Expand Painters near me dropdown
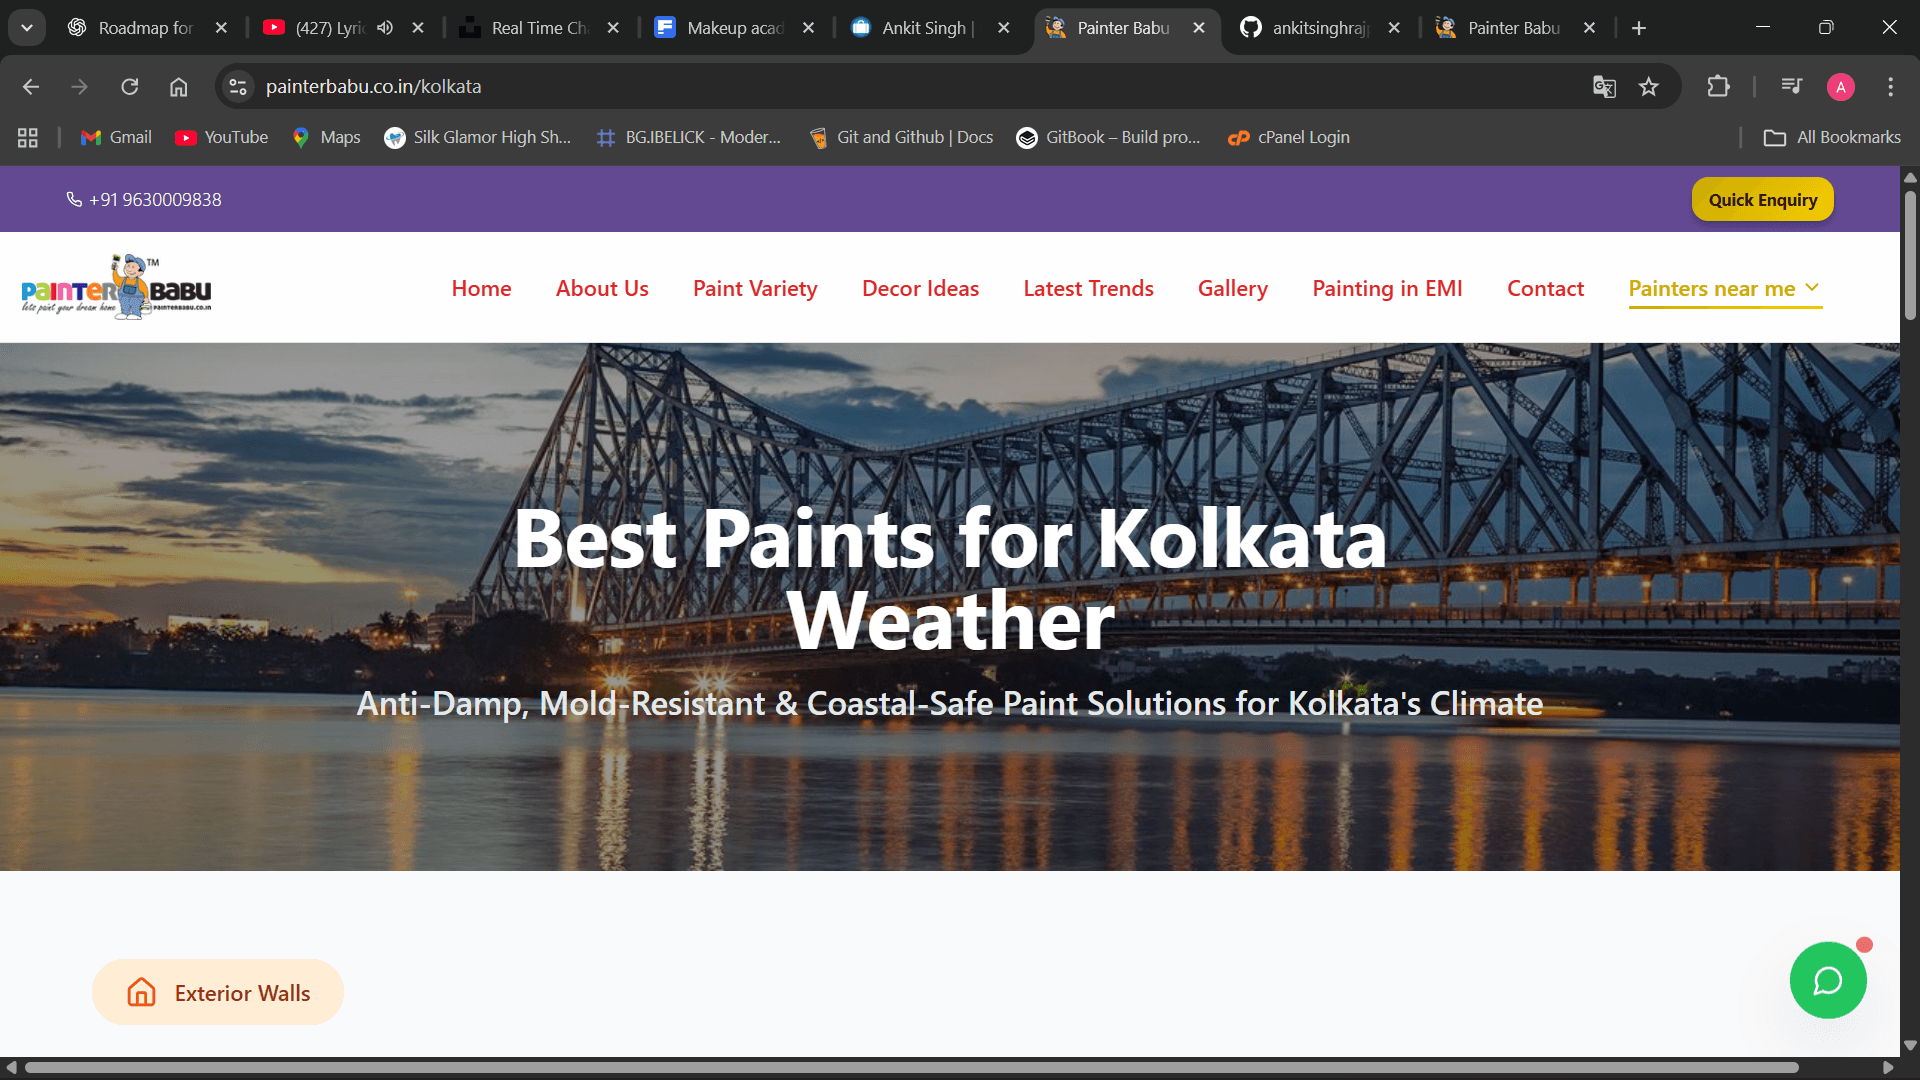This screenshot has width=1920, height=1080. tap(1724, 288)
